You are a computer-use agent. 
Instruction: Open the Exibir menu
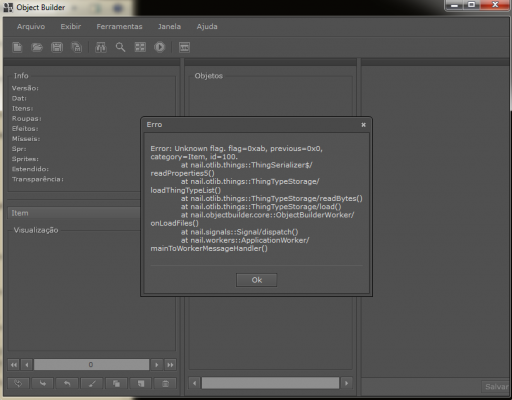coord(71,26)
